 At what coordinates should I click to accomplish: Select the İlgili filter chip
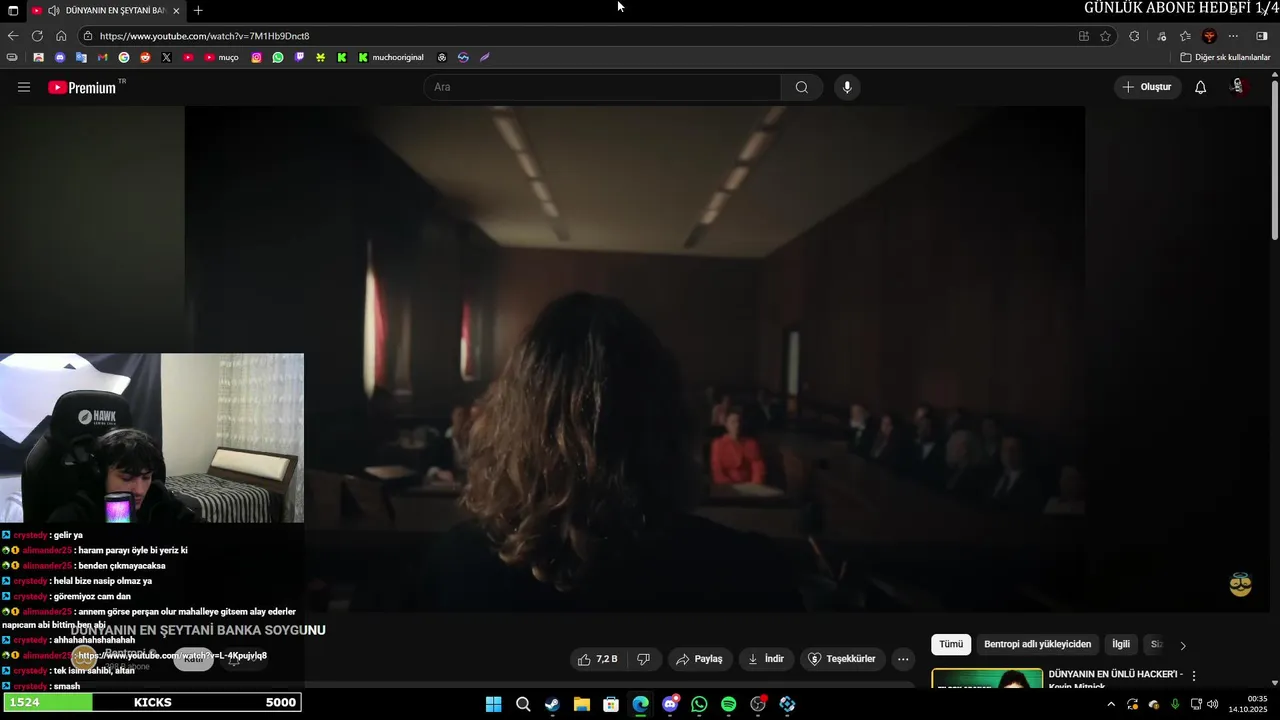(1121, 645)
